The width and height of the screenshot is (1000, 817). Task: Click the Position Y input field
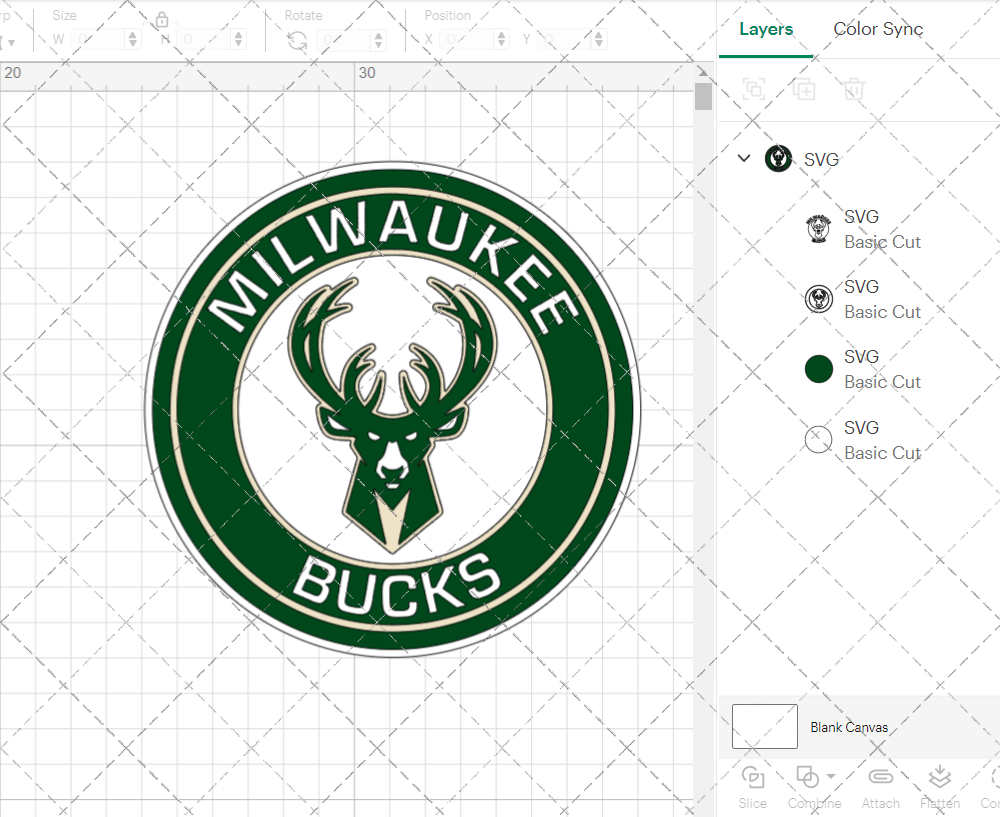(x=565, y=40)
